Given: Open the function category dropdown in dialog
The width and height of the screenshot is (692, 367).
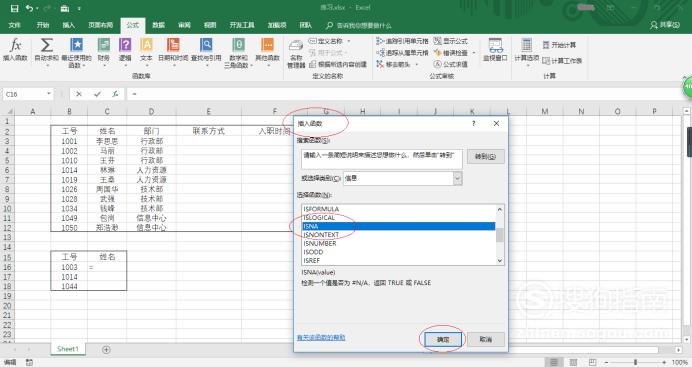Looking at the screenshot, I should tap(458, 178).
